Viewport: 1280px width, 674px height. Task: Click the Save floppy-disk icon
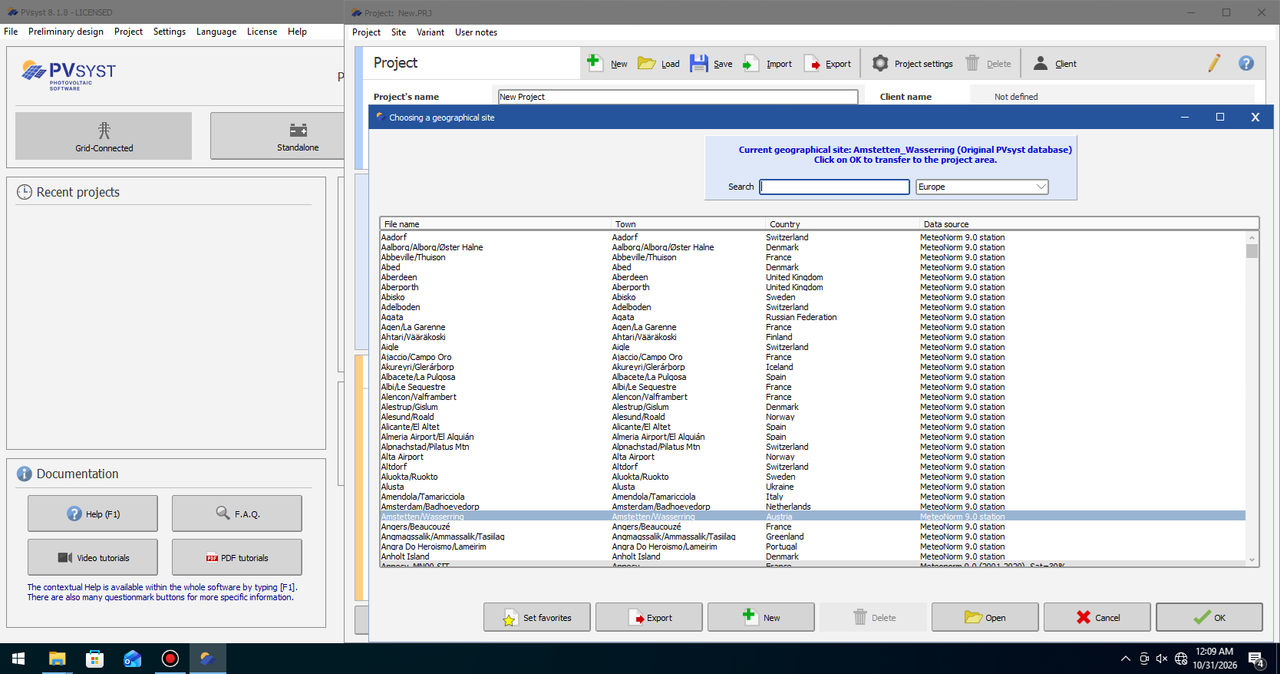pos(699,63)
